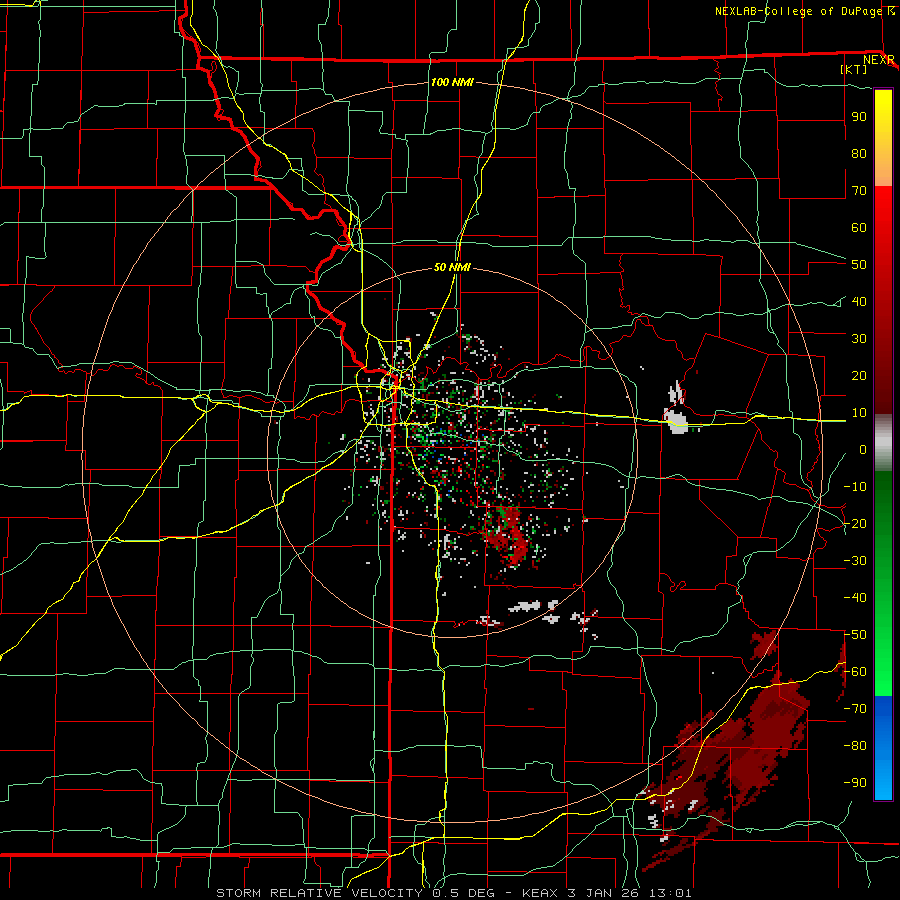Click the 100 NMI range ring label
Image resolution: width=900 pixels, height=900 pixels.
tap(452, 82)
